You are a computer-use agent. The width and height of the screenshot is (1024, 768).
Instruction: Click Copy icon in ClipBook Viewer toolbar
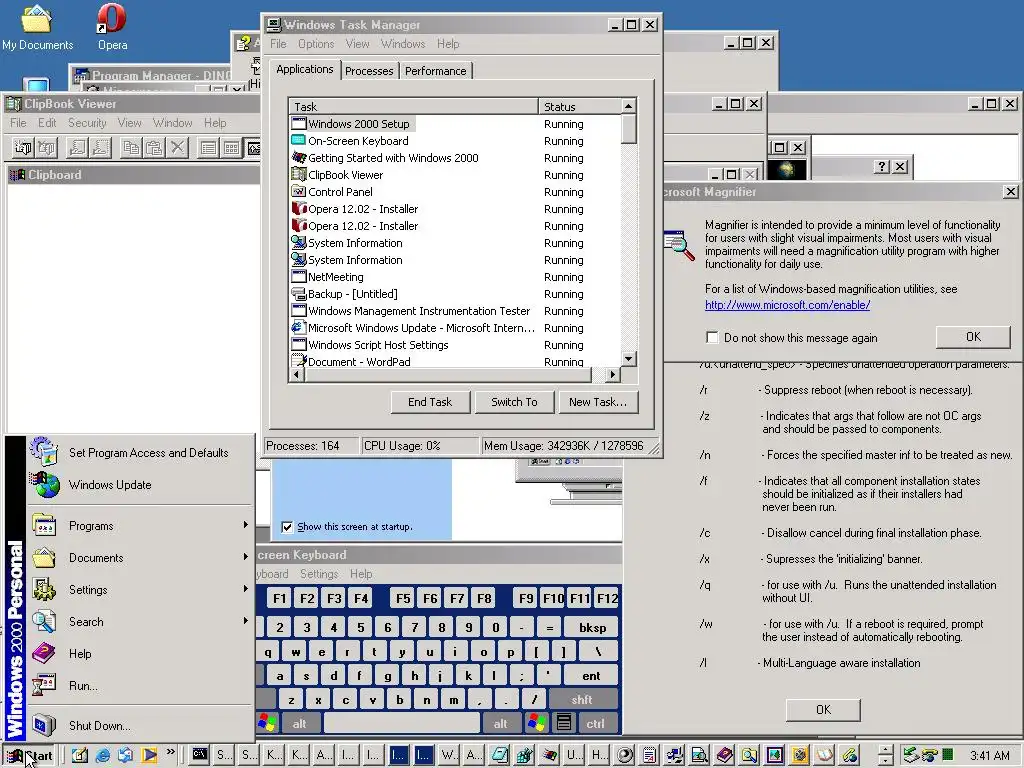[131, 148]
